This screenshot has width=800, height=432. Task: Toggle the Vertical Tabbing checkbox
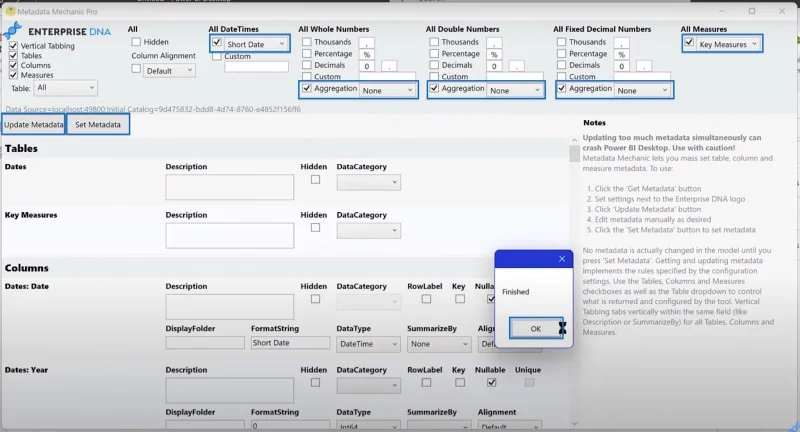[x=14, y=45]
